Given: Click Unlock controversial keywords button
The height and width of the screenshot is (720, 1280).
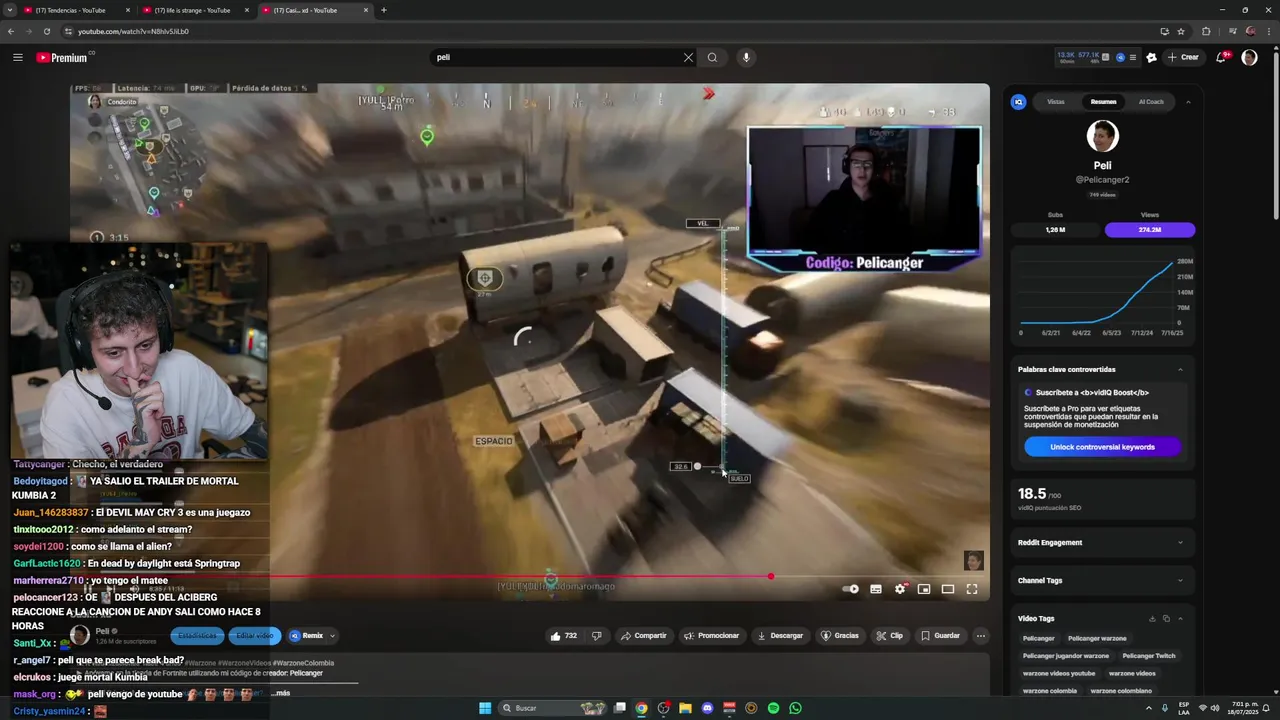Looking at the screenshot, I should [x=1102, y=447].
